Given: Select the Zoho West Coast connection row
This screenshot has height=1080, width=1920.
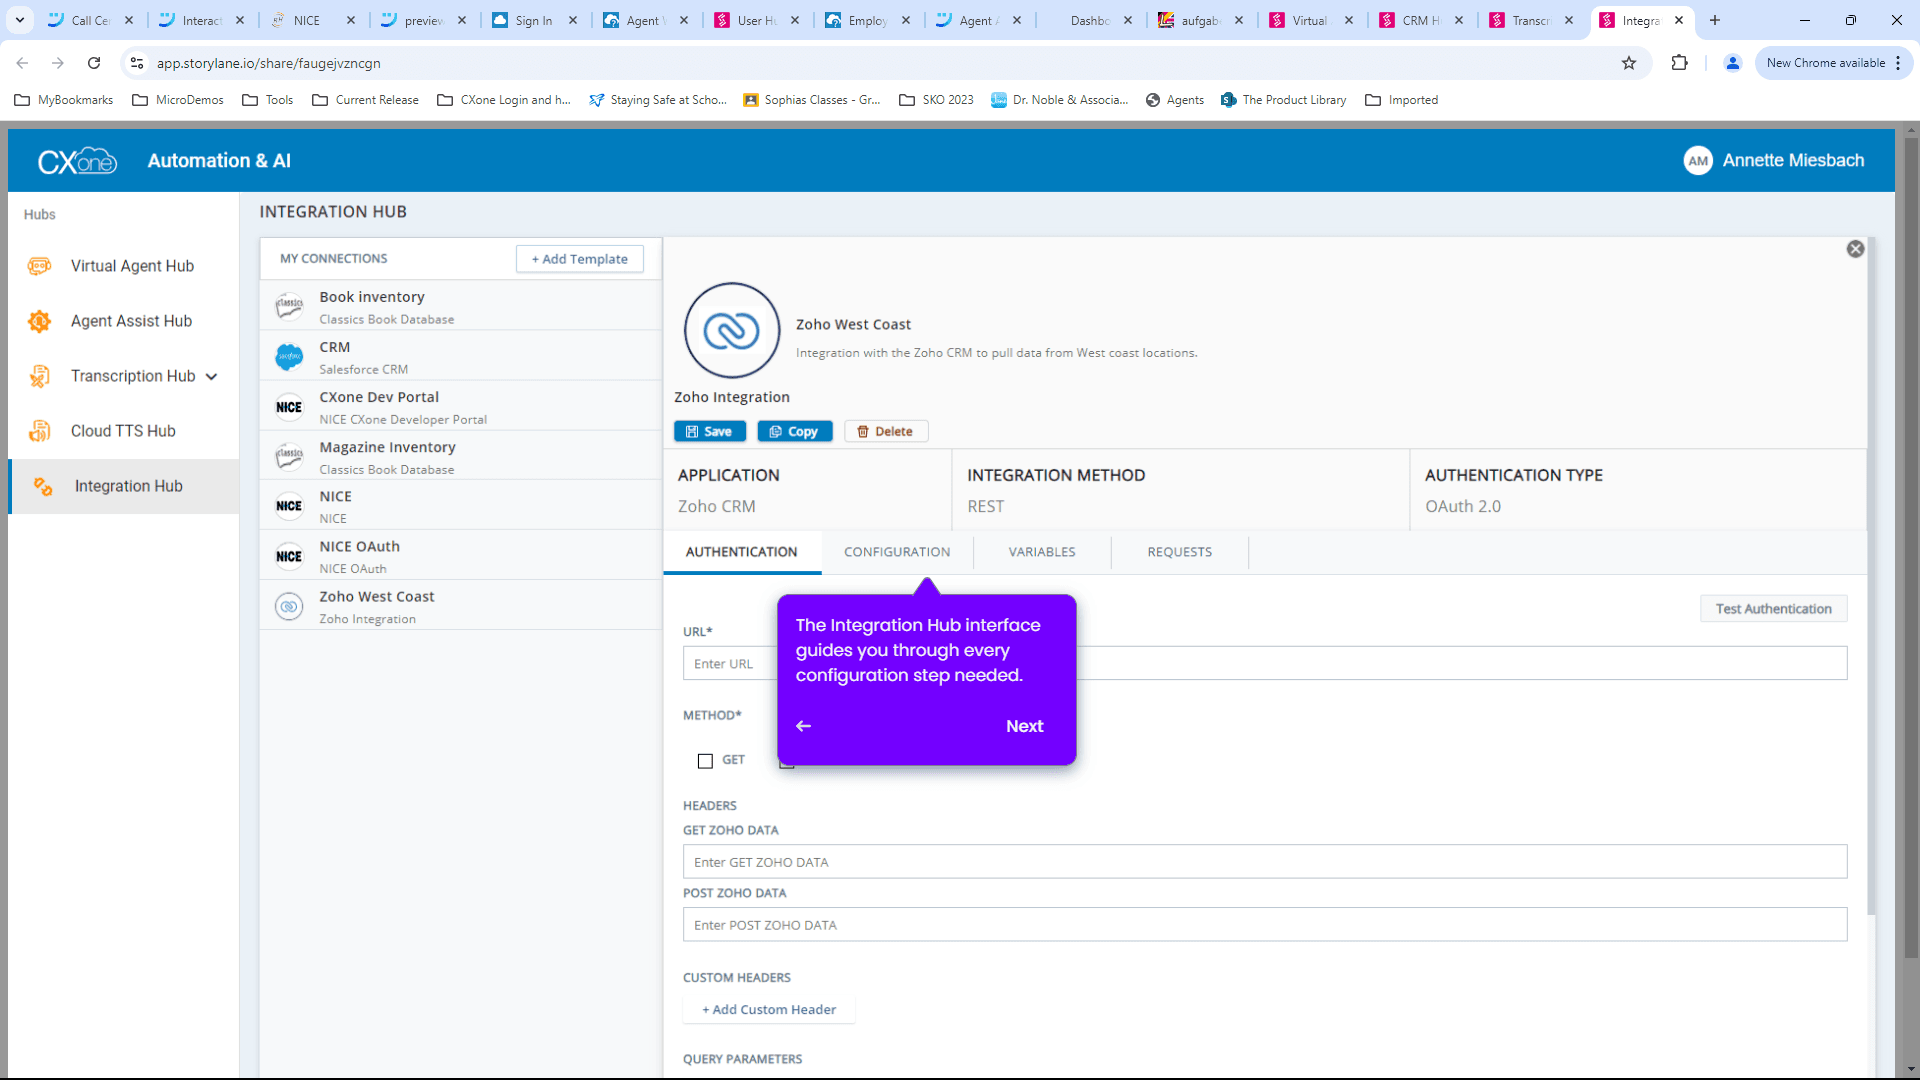Looking at the screenshot, I should [461, 606].
